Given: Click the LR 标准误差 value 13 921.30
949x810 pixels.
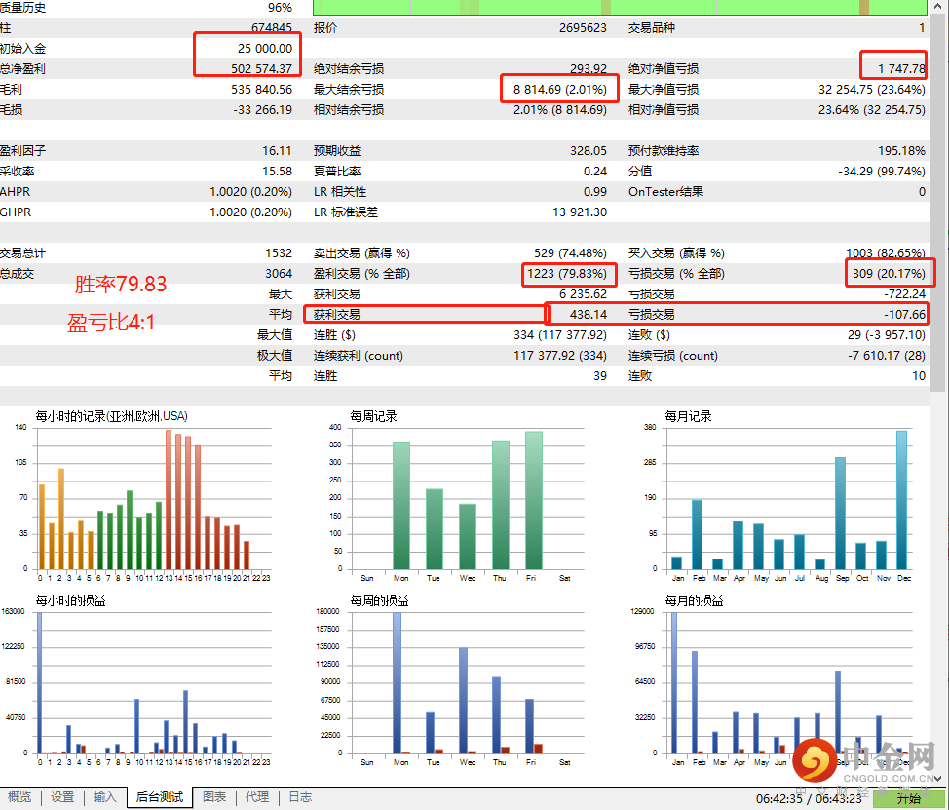Looking at the screenshot, I should pos(580,212).
